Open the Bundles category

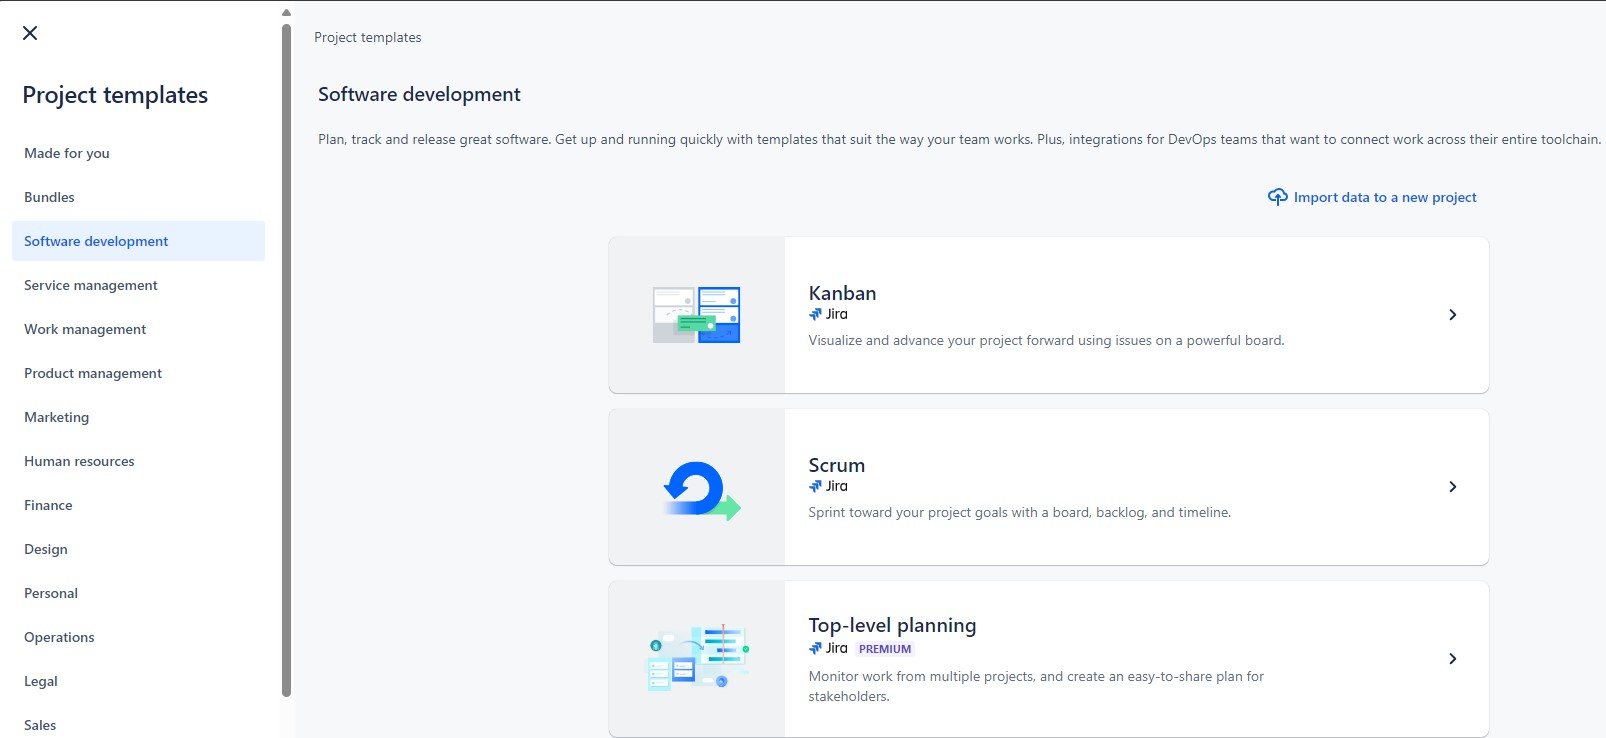coord(49,197)
